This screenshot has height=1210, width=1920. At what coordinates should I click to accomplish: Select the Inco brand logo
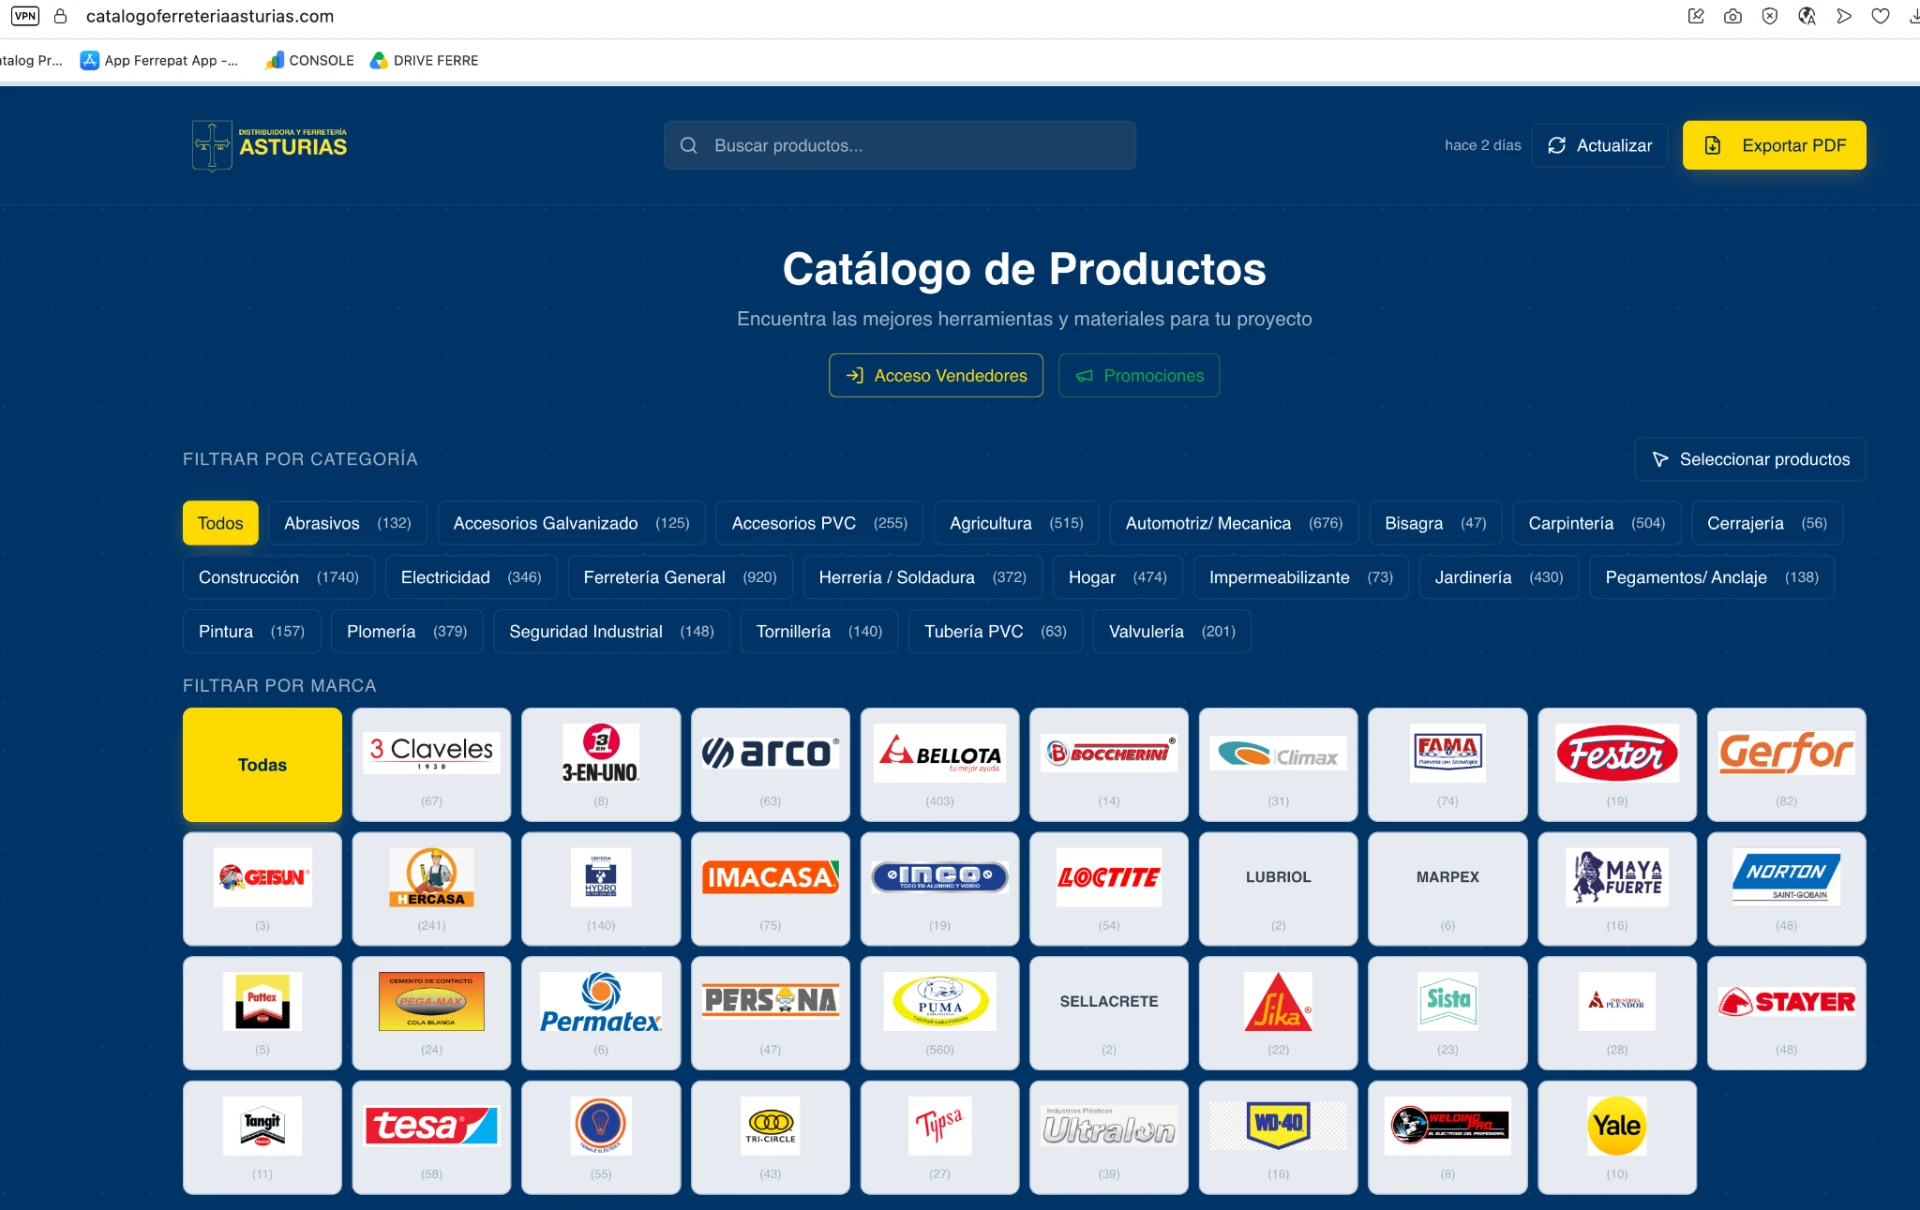[940, 888]
